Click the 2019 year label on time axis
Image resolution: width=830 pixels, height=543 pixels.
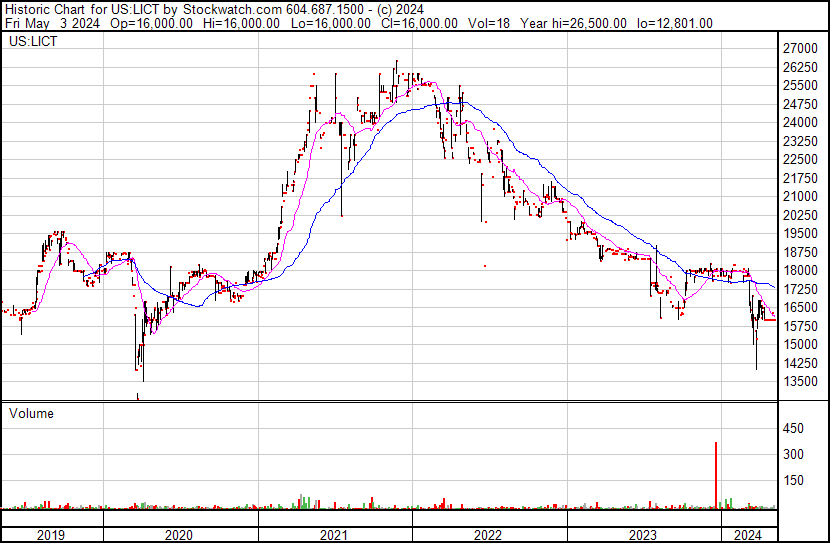(x=51, y=535)
